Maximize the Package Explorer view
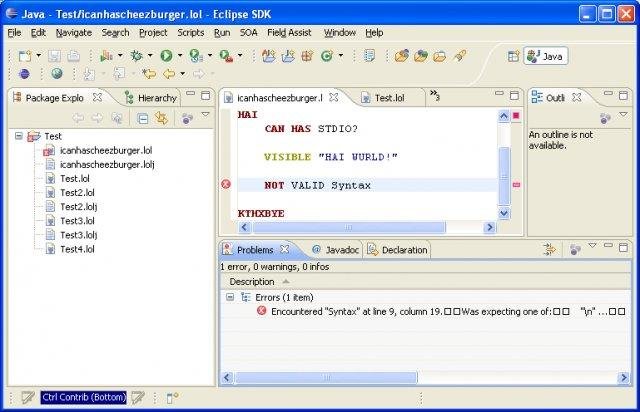The width and height of the screenshot is (640, 412). coord(206,96)
